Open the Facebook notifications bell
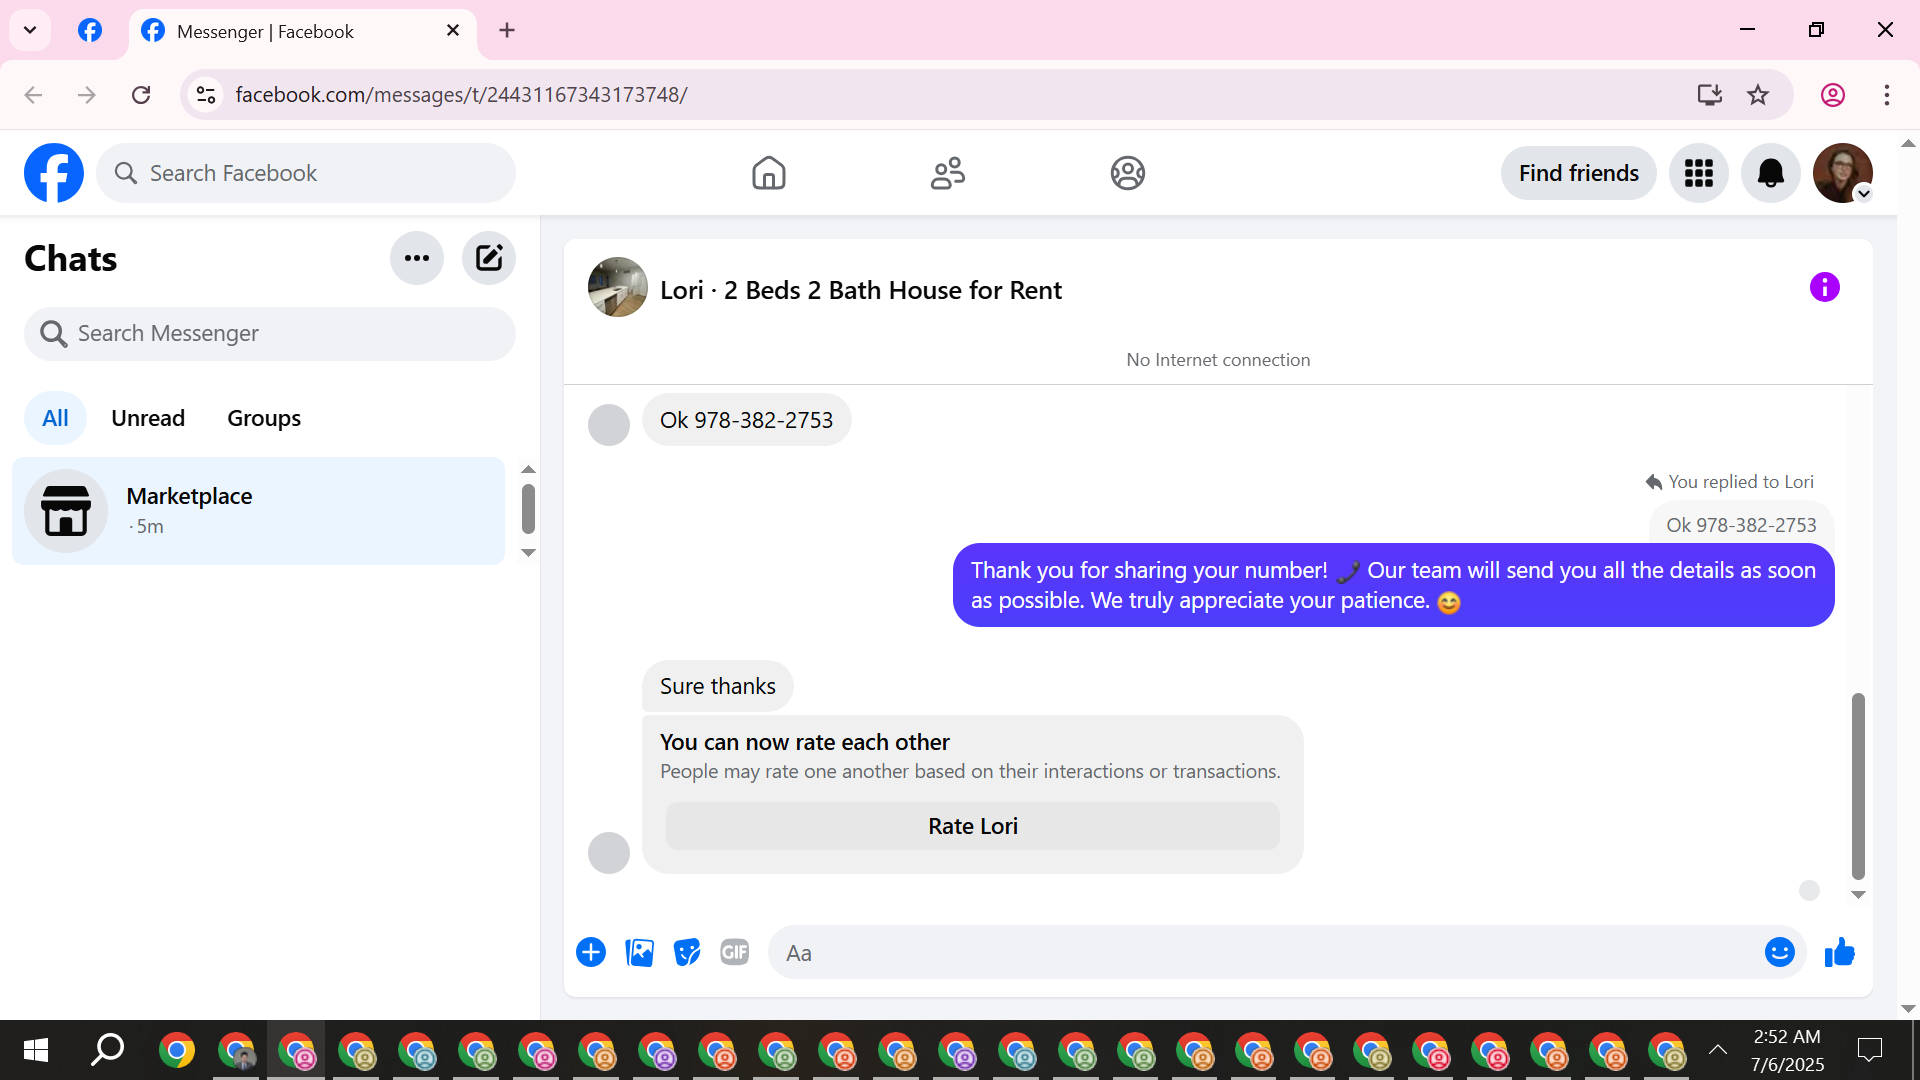This screenshot has height=1080, width=1920. click(x=1770, y=173)
